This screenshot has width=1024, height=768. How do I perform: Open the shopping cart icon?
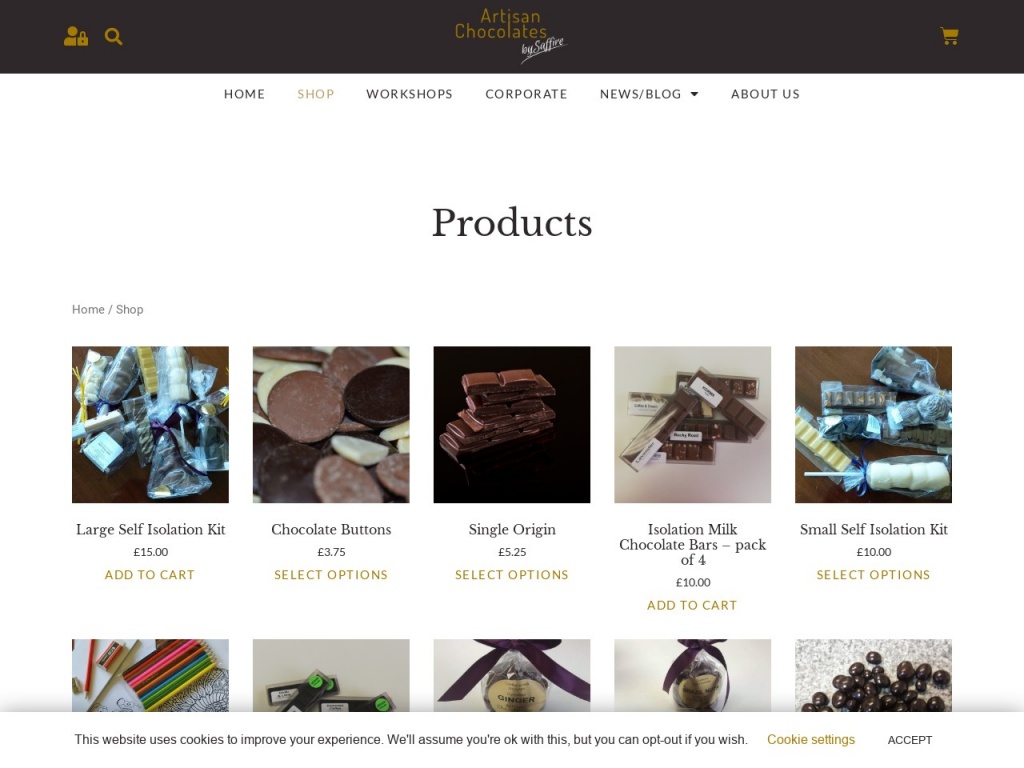pyautogui.click(x=949, y=36)
